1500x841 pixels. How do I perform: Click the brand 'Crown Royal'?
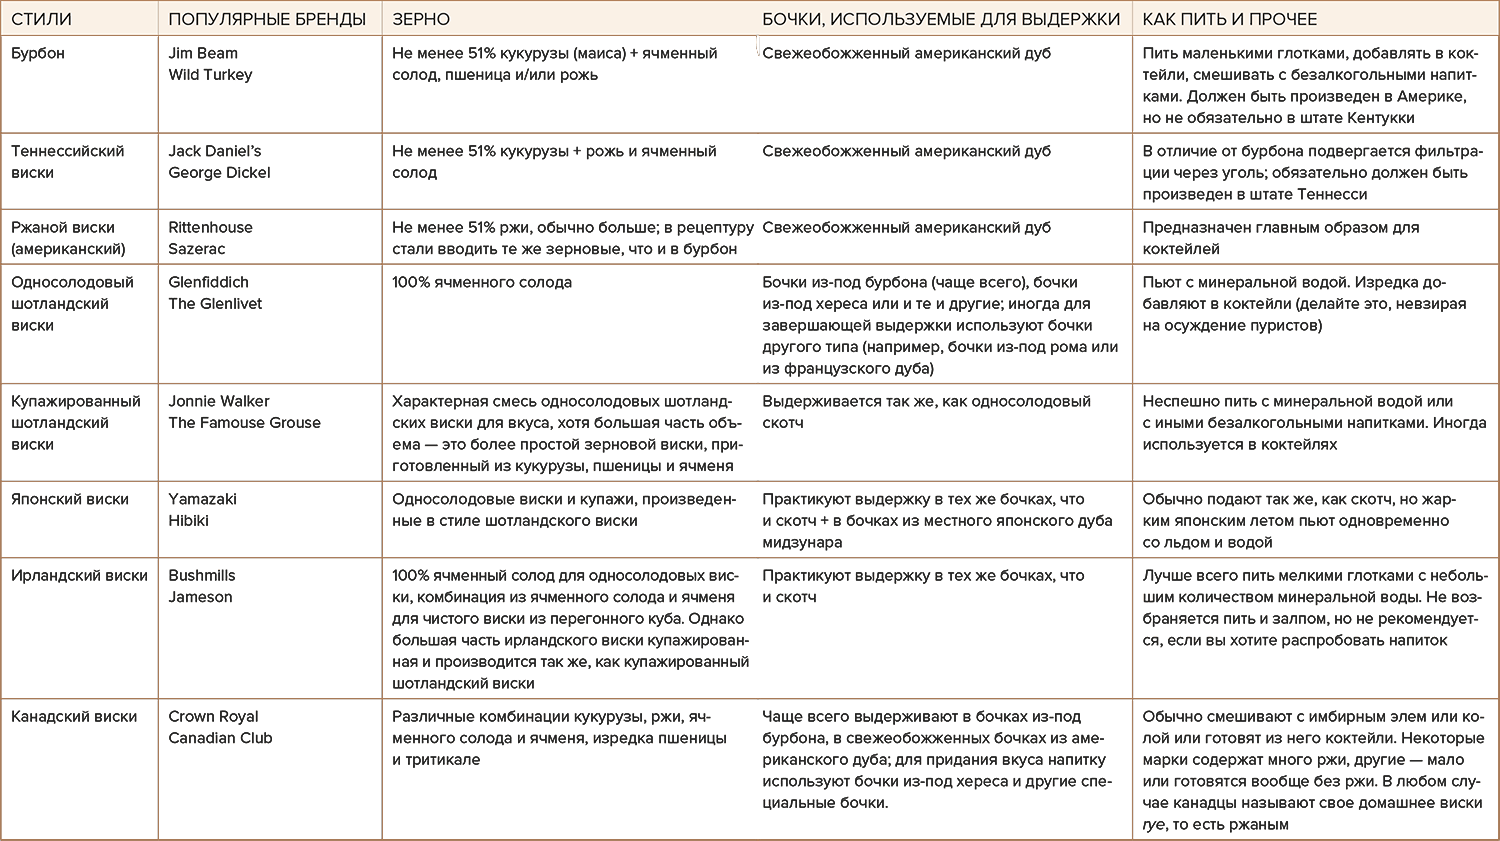213,716
